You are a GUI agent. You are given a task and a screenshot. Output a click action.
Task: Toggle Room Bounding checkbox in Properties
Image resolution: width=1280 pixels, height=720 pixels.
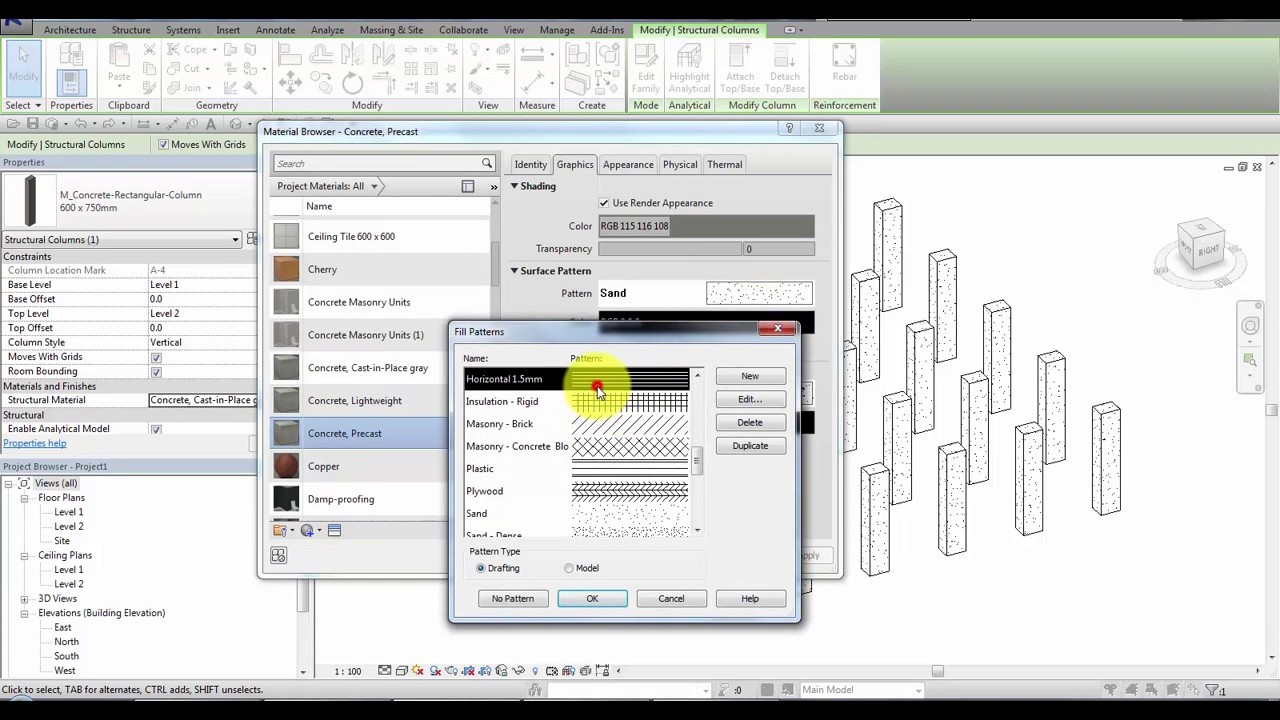point(156,372)
